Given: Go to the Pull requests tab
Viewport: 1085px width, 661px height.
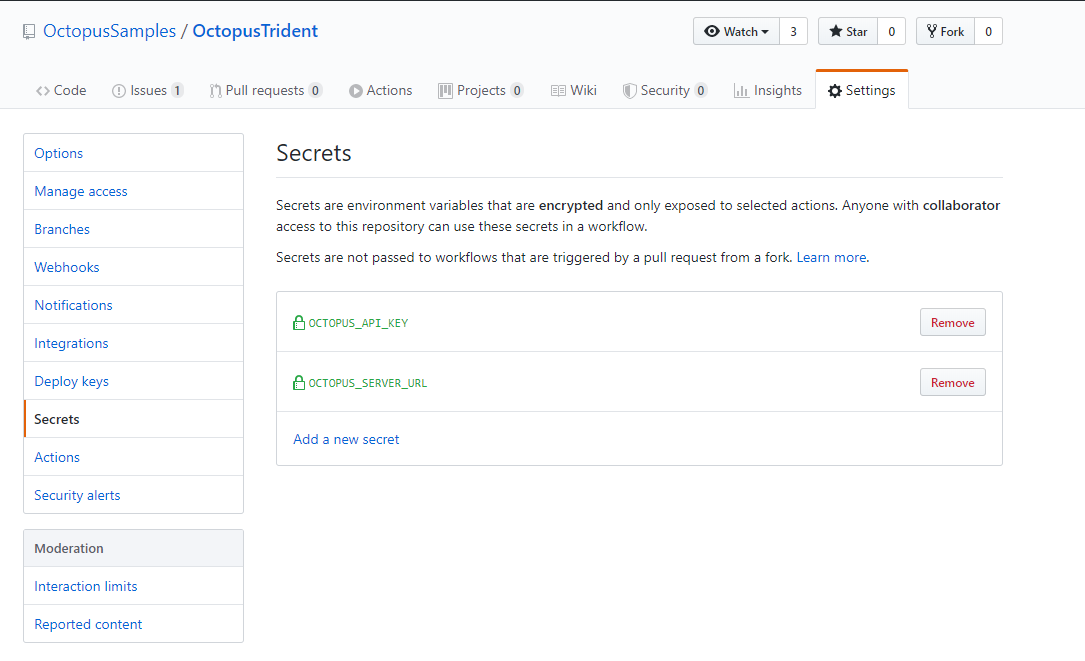Looking at the screenshot, I should 265,90.
